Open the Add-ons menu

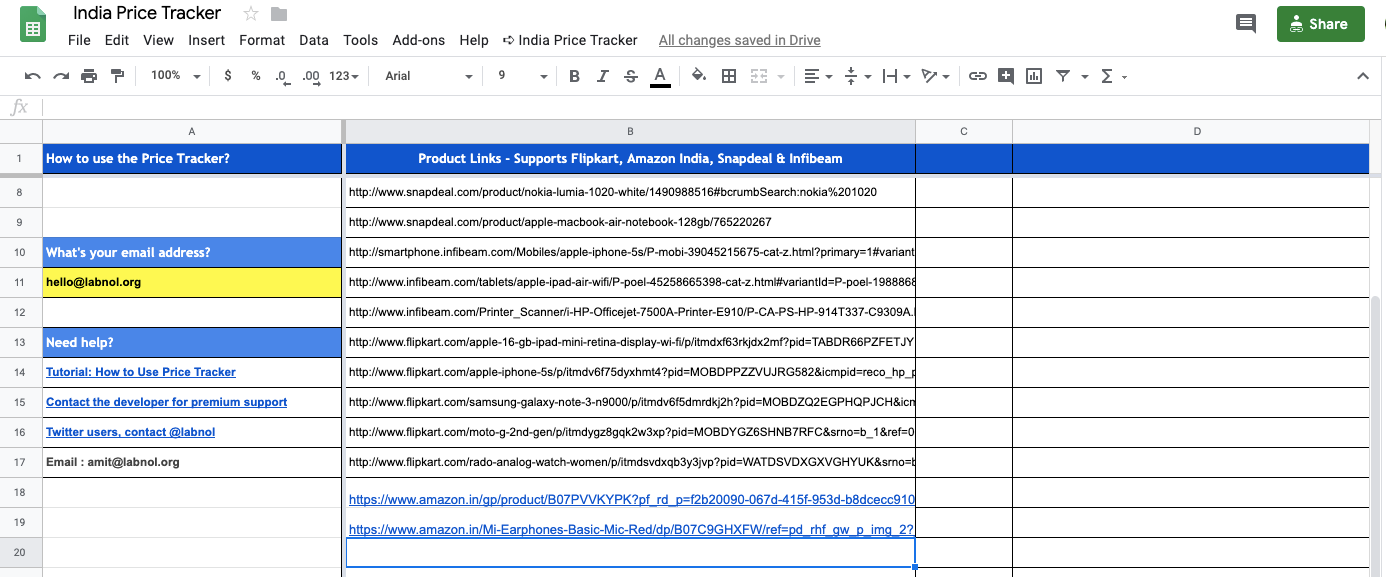pos(418,40)
